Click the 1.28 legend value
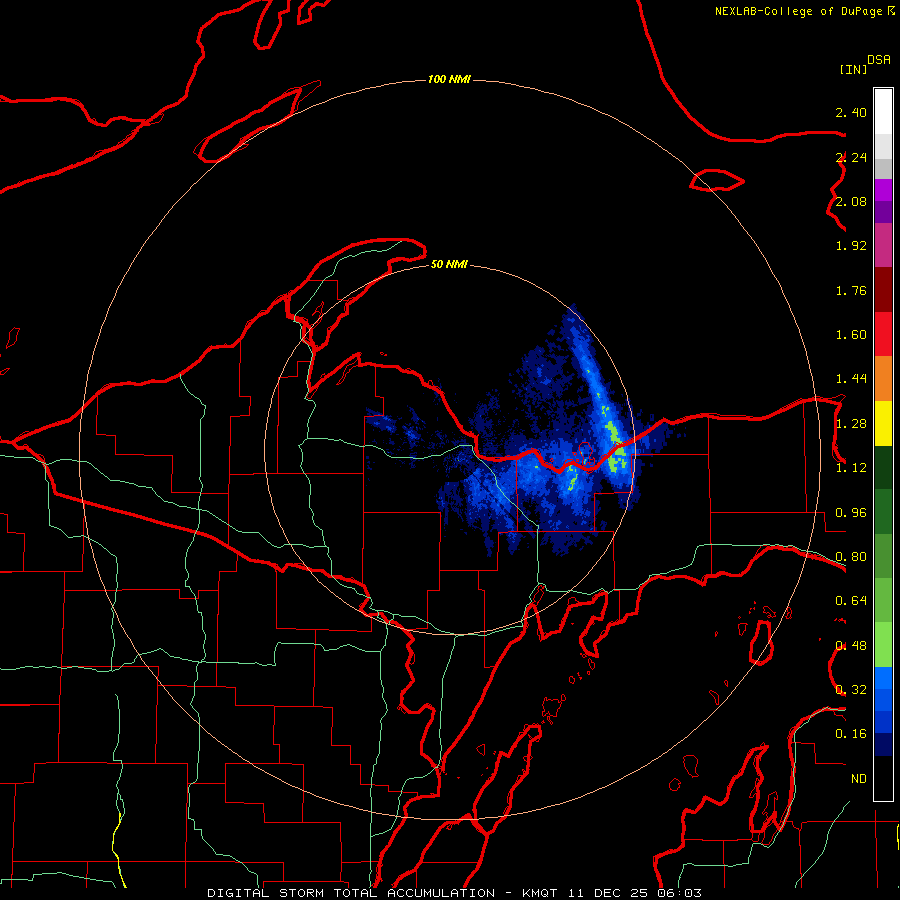 coord(851,424)
